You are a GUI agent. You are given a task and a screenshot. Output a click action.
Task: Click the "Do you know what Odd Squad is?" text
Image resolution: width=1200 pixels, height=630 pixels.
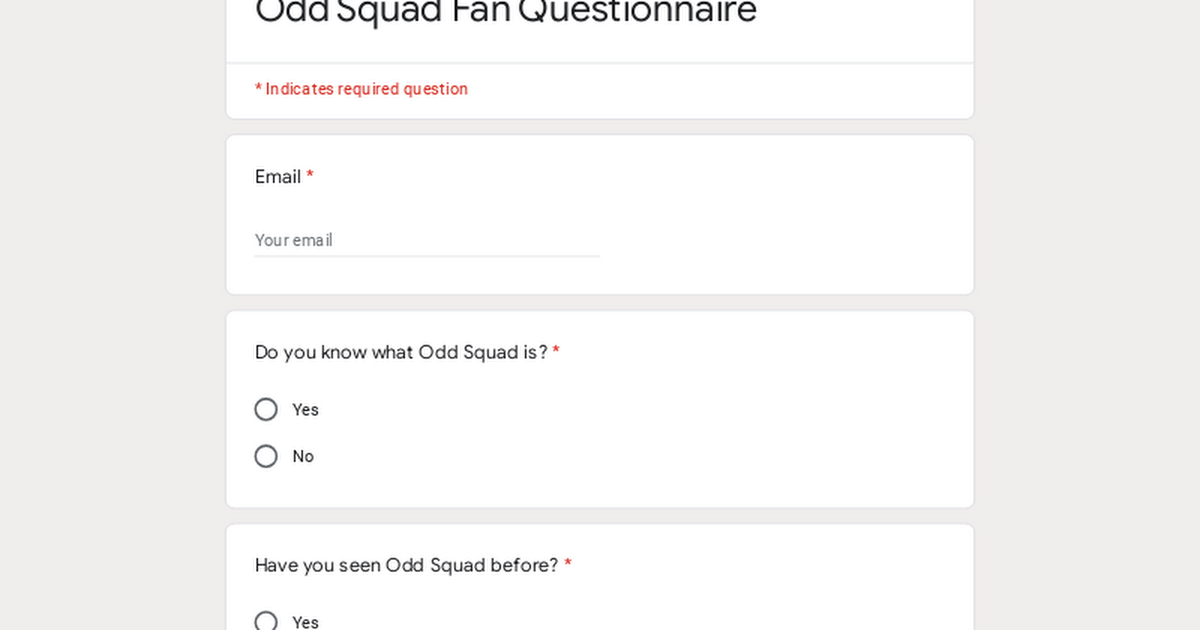click(x=401, y=352)
